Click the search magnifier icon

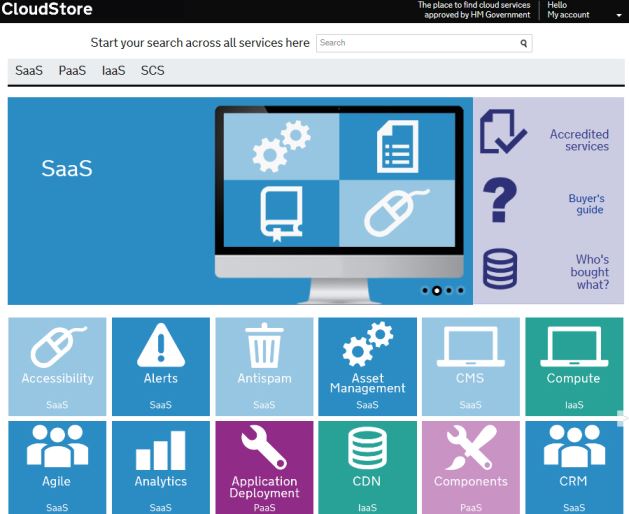pos(523,43)
